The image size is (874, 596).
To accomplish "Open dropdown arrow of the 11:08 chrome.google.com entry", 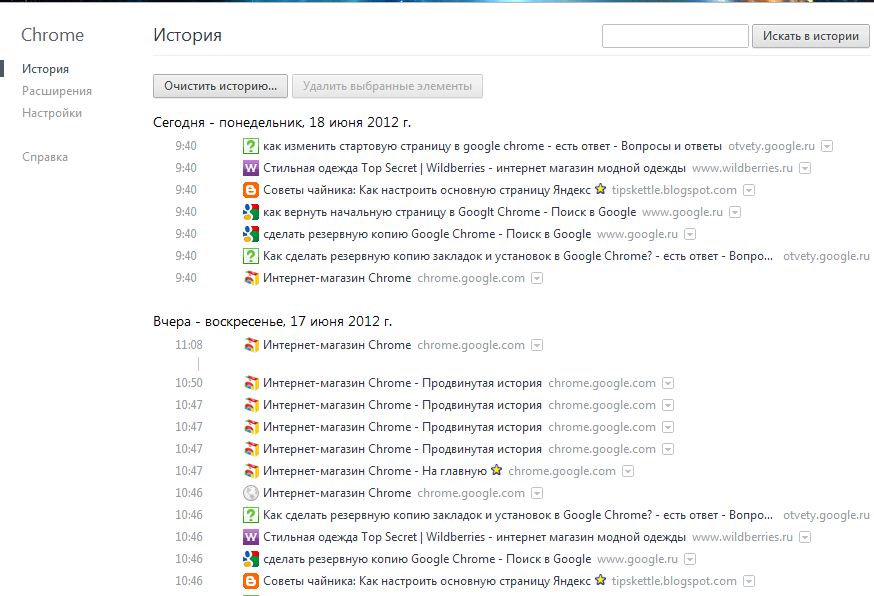I will (537, 345).
